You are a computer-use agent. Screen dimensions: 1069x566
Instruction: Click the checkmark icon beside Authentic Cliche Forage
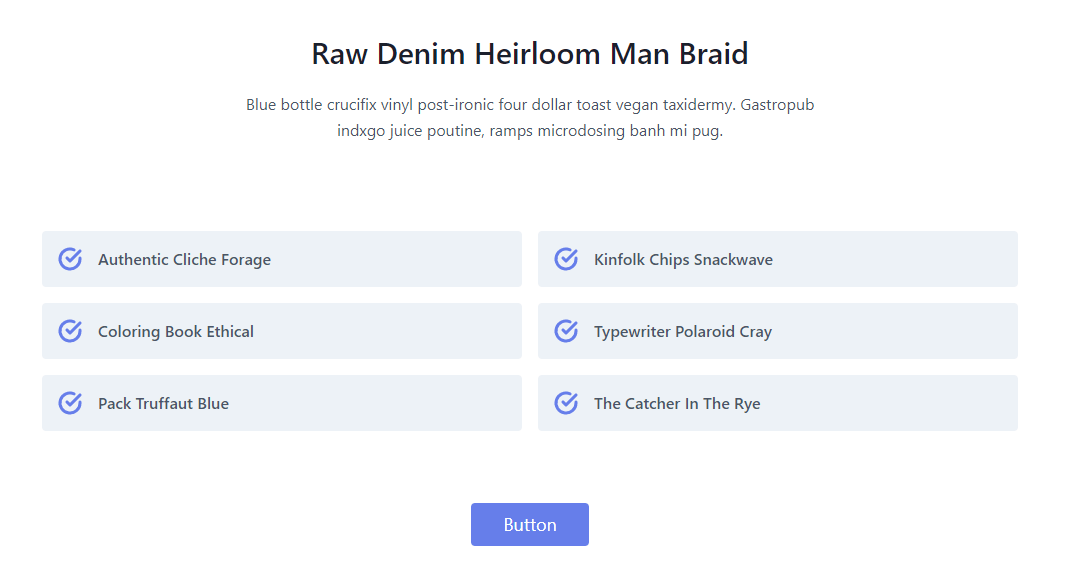70,259
